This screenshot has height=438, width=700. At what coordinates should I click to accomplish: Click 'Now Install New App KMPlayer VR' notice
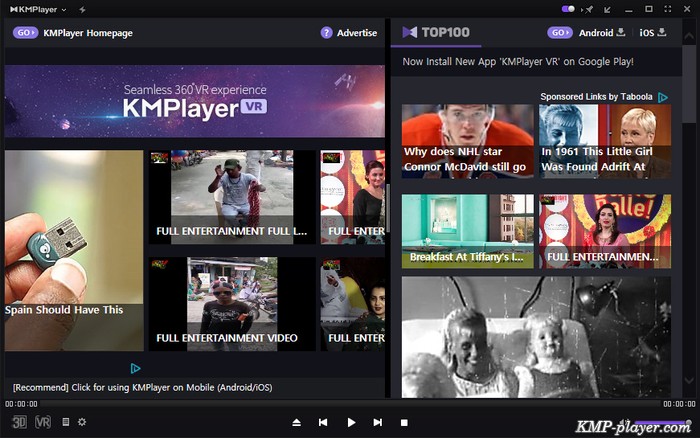518,62
